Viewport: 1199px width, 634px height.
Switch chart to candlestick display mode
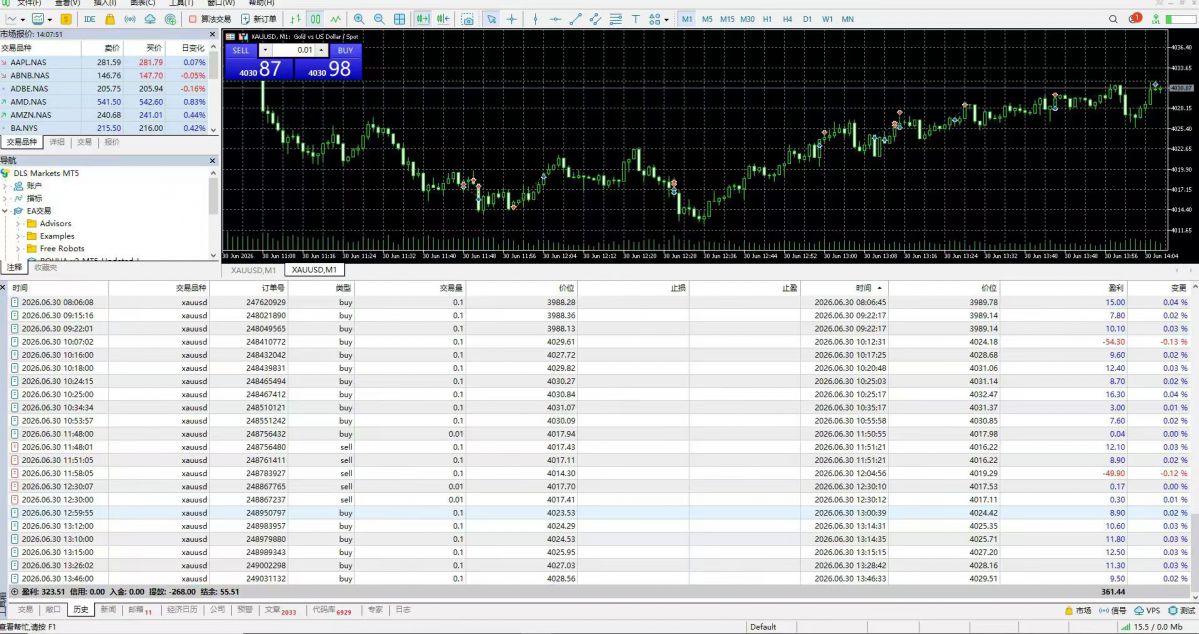tap(315, 19)
